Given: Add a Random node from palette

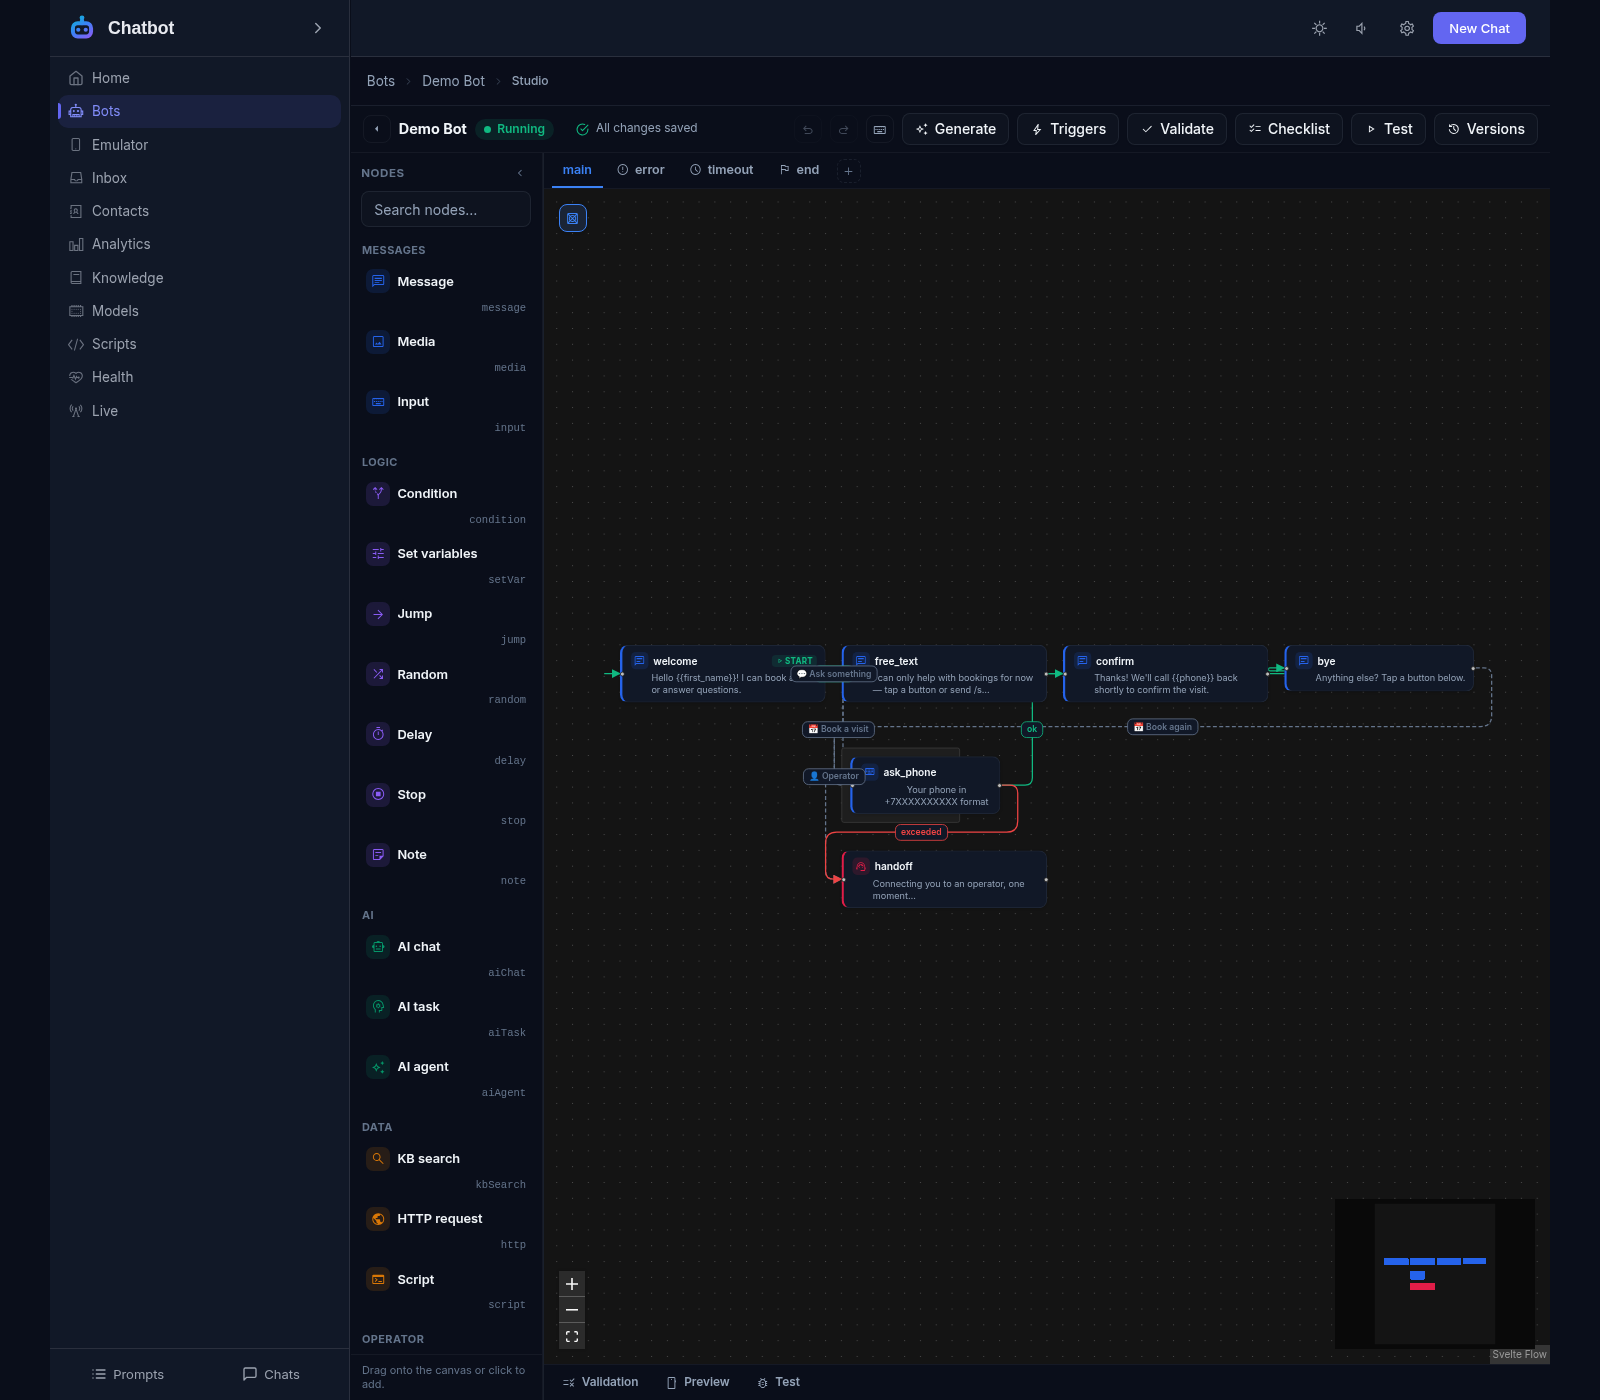Looking at the screenshot, I should point(446,686).
